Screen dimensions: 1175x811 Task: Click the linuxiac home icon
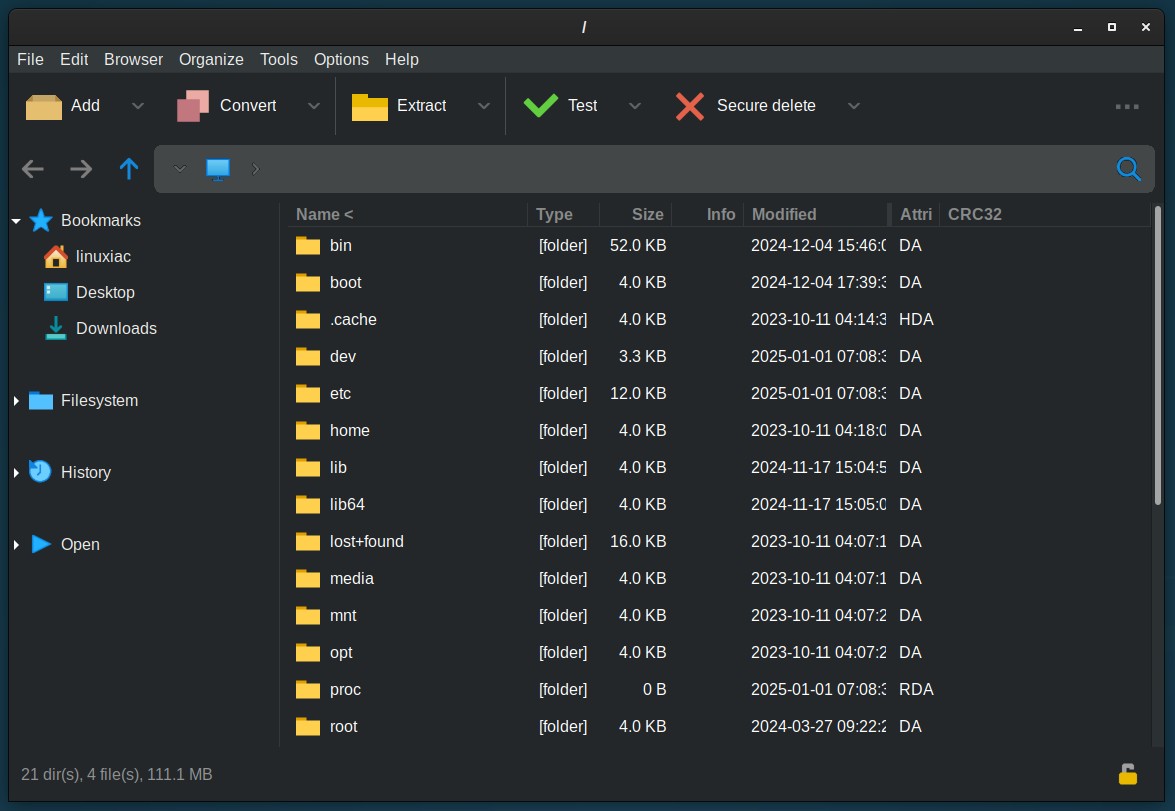click(x=55, y=256)
